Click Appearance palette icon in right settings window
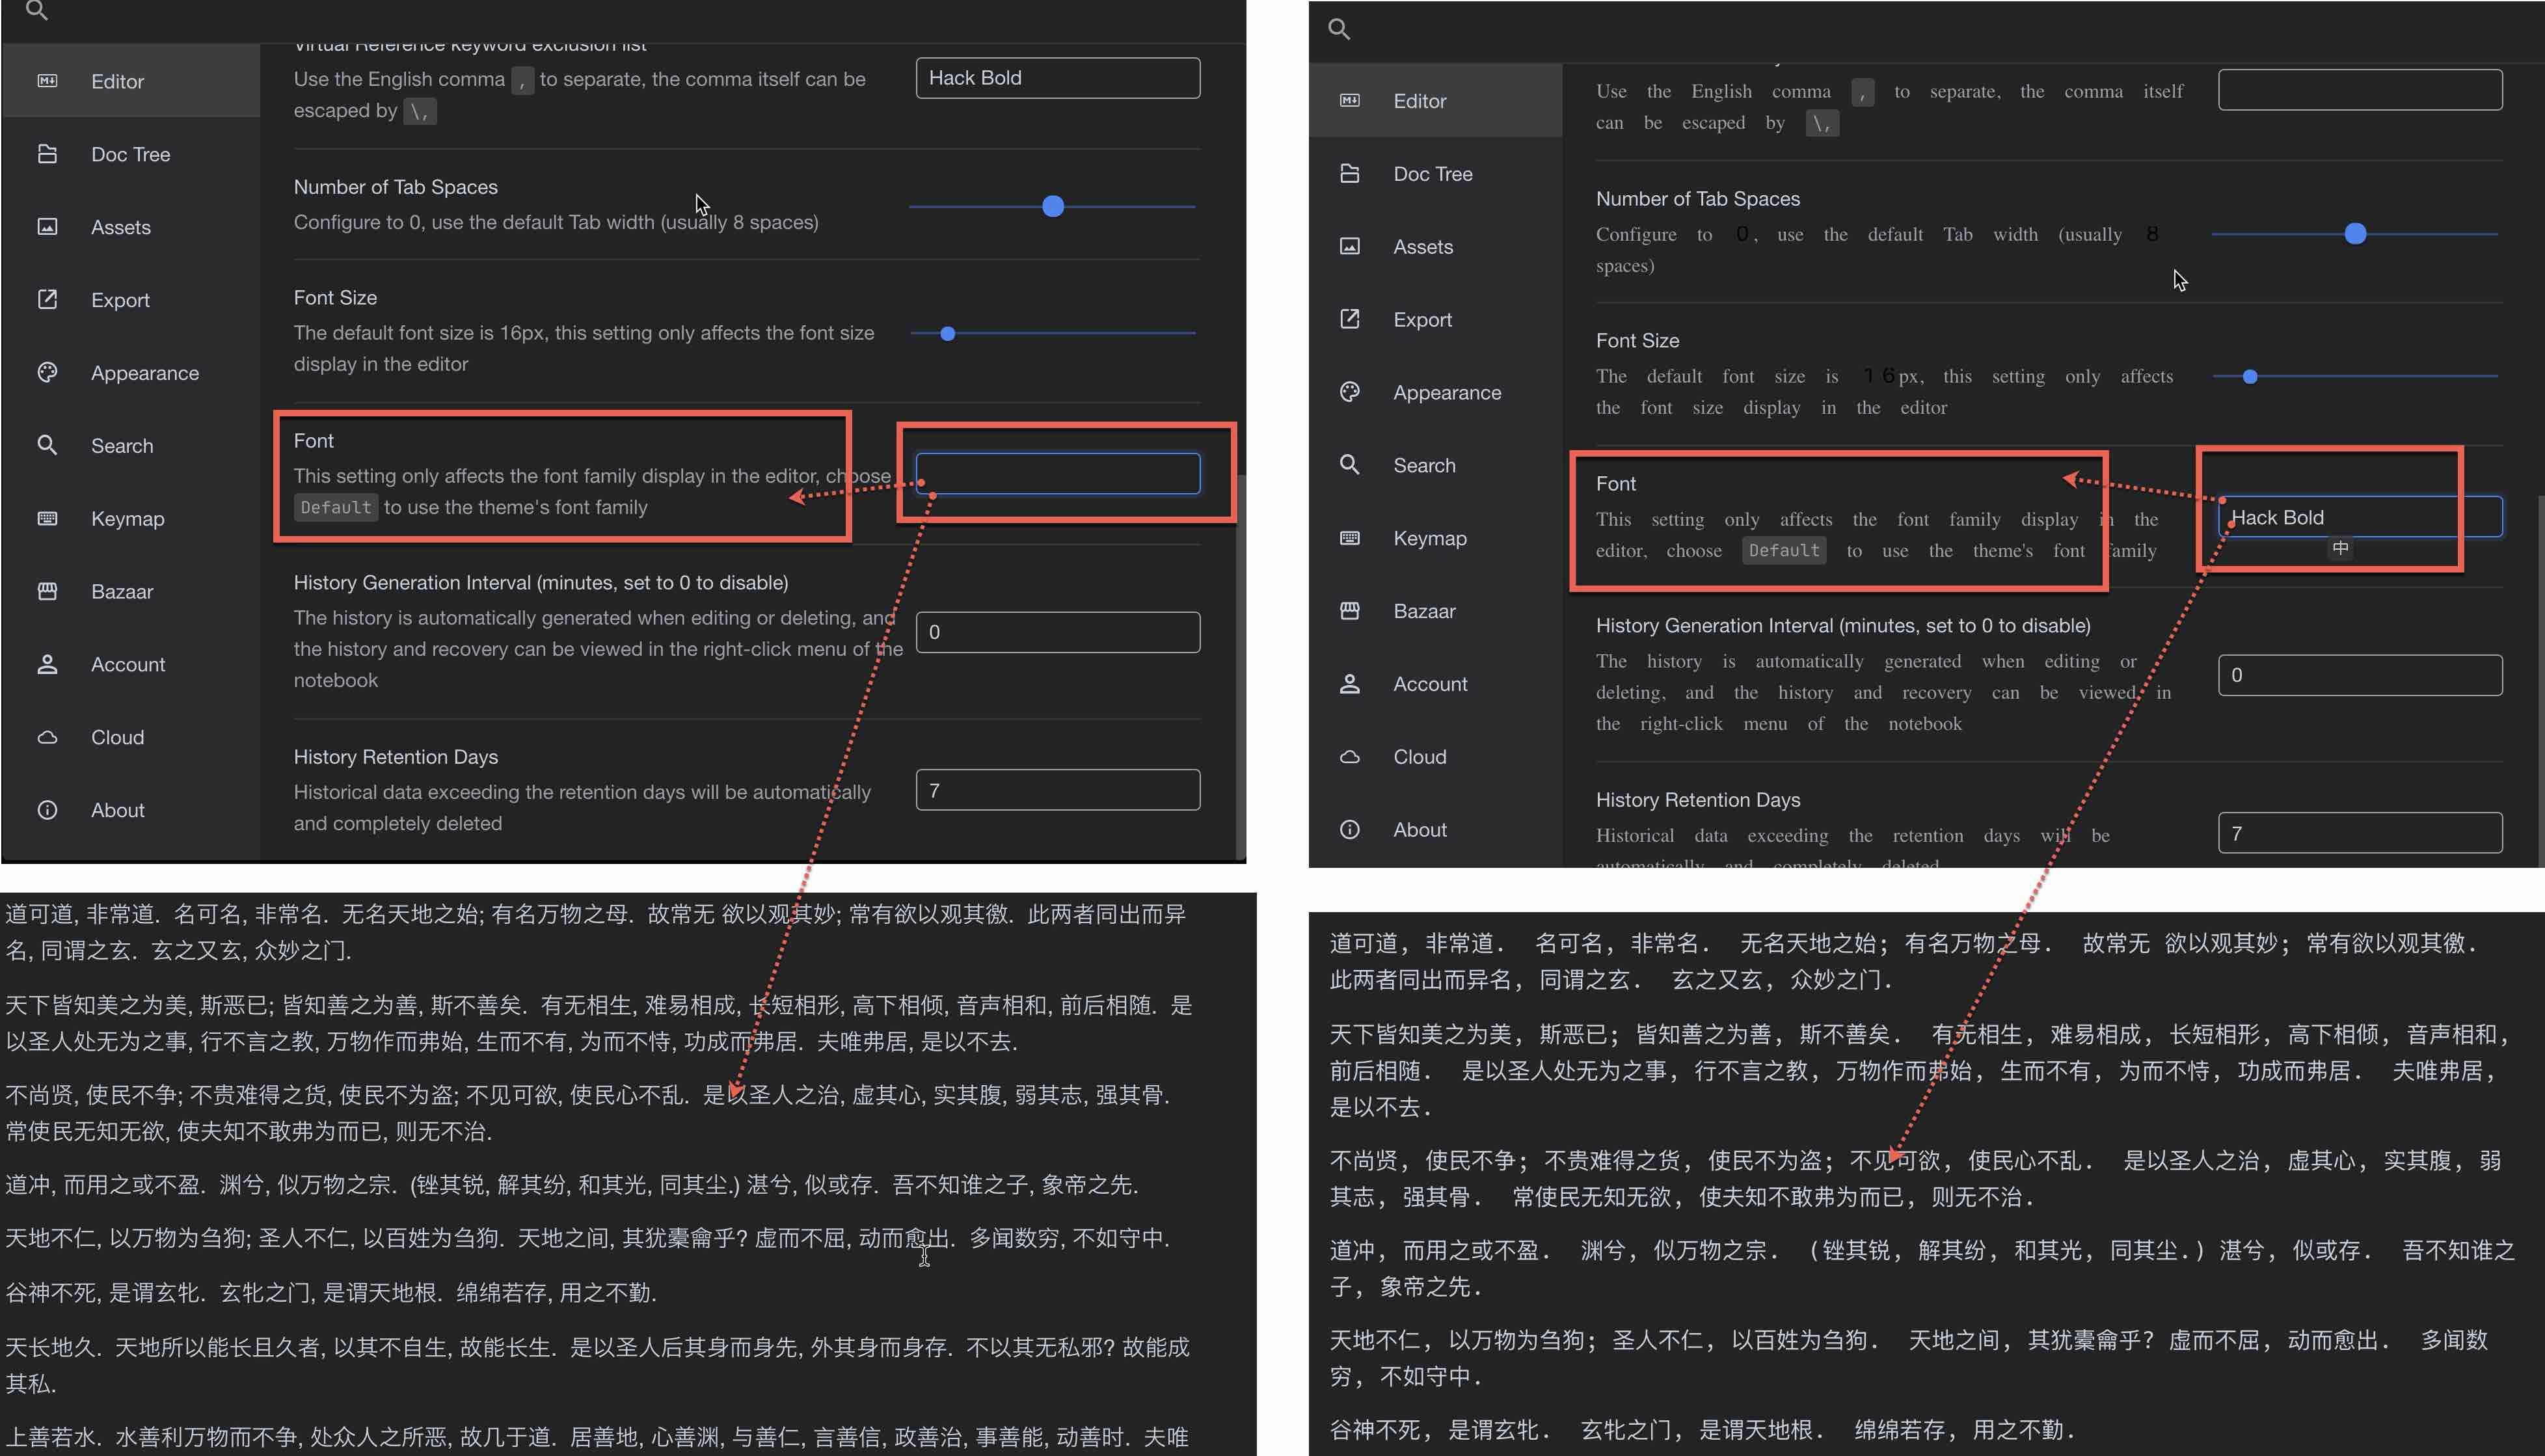This screenshot has height=1456, width=2545. coord(1349,392)
